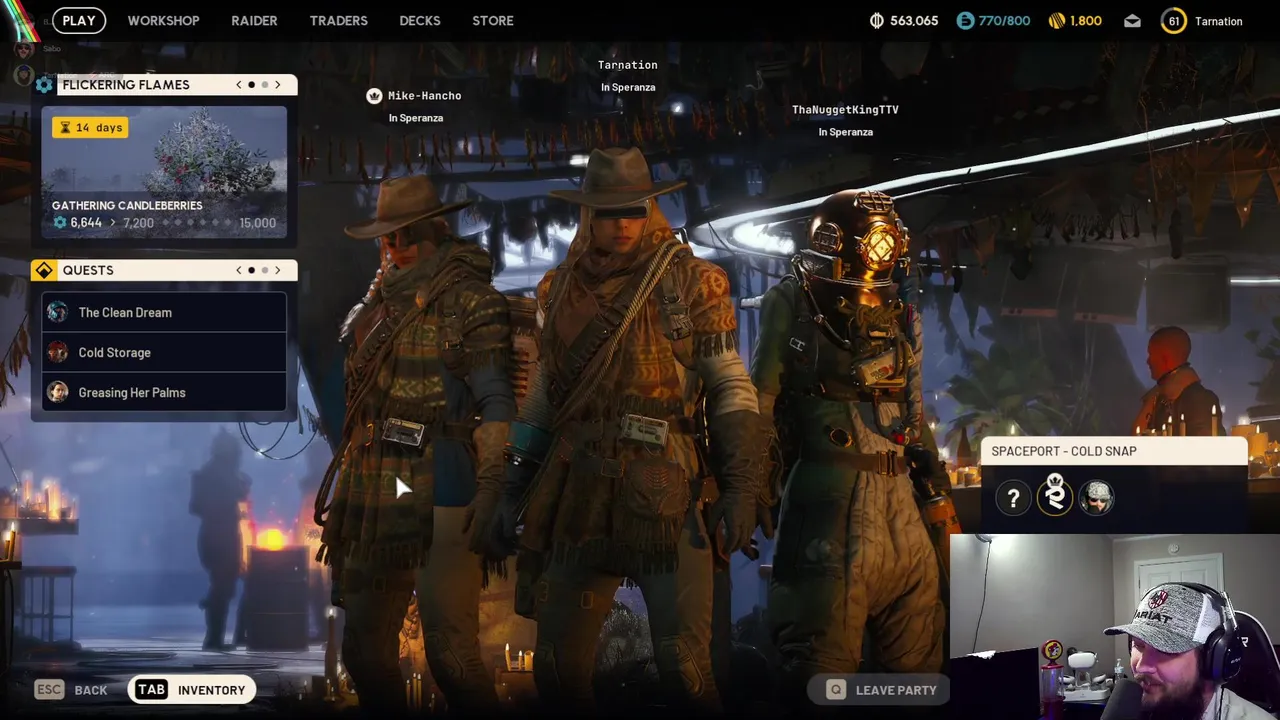Go to previous Flickering Flames page arrow

click(x=238, y=85)
